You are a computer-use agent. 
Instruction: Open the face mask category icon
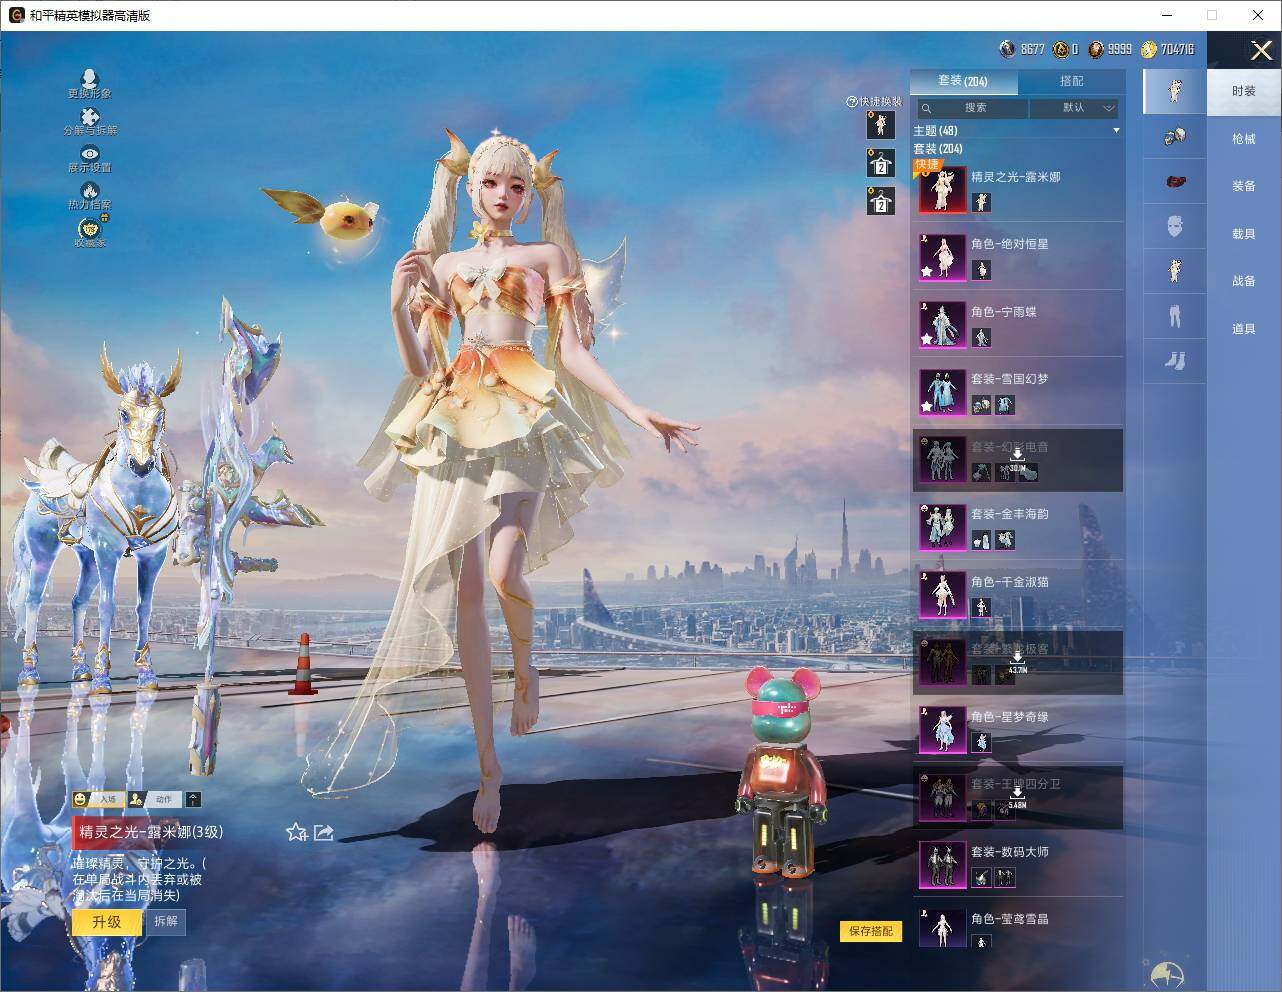1175,226
